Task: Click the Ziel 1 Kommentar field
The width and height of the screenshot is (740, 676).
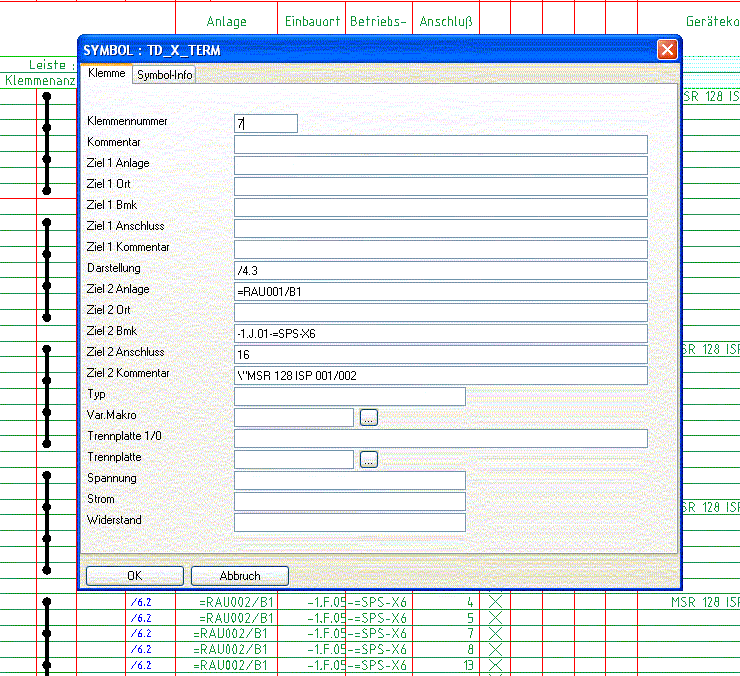Action: click(x=441, y=250)
